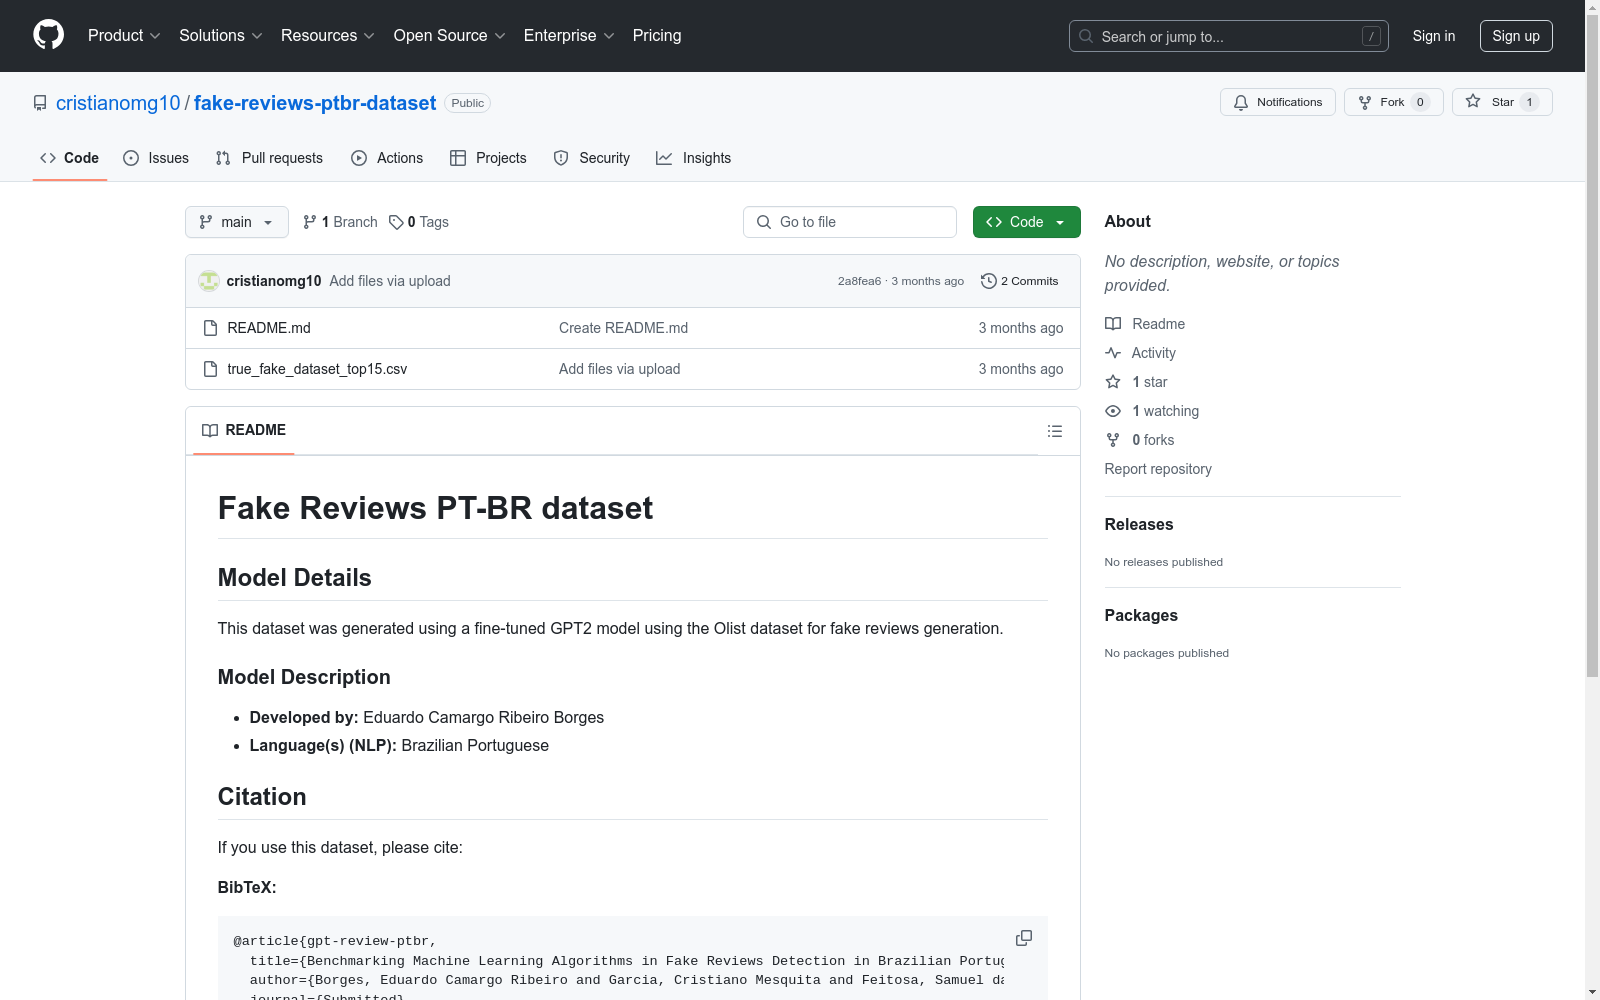
Task: Open the Open Source dropdown
Action: [450, 36]
